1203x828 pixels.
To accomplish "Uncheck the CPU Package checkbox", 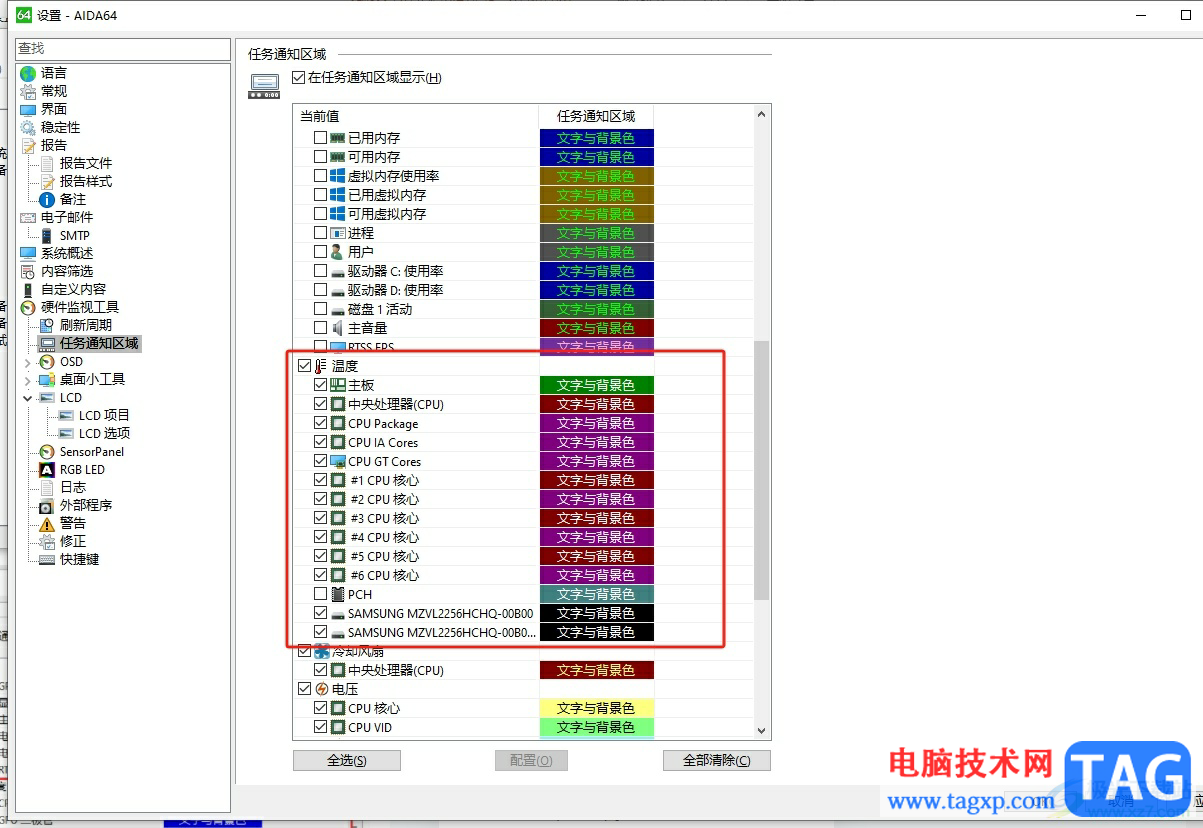I will 320,423.
